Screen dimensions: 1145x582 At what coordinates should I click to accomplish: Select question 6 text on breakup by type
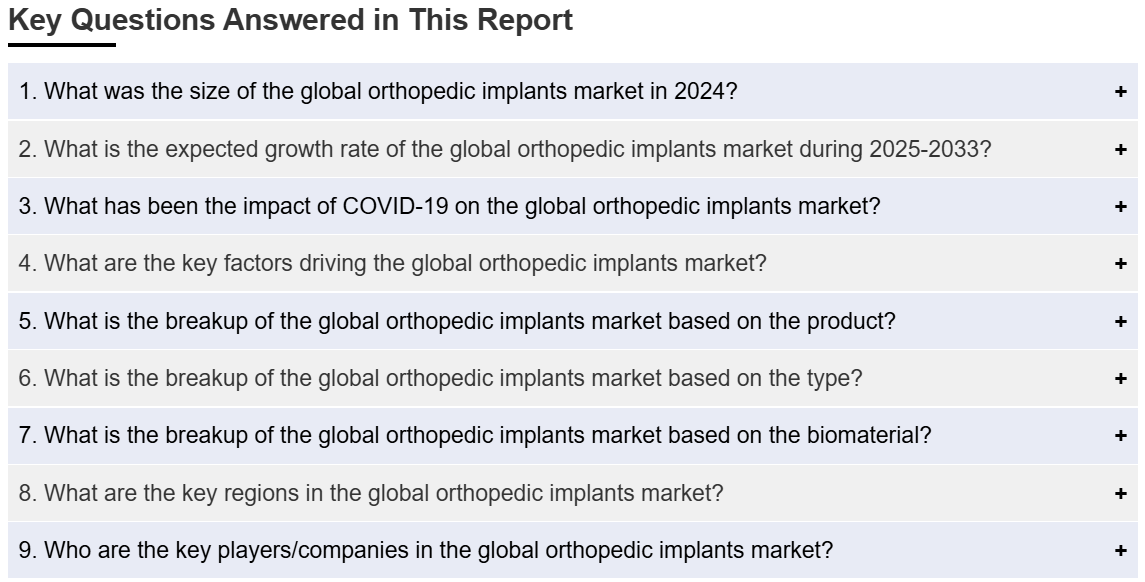click(x=440, y=379)
